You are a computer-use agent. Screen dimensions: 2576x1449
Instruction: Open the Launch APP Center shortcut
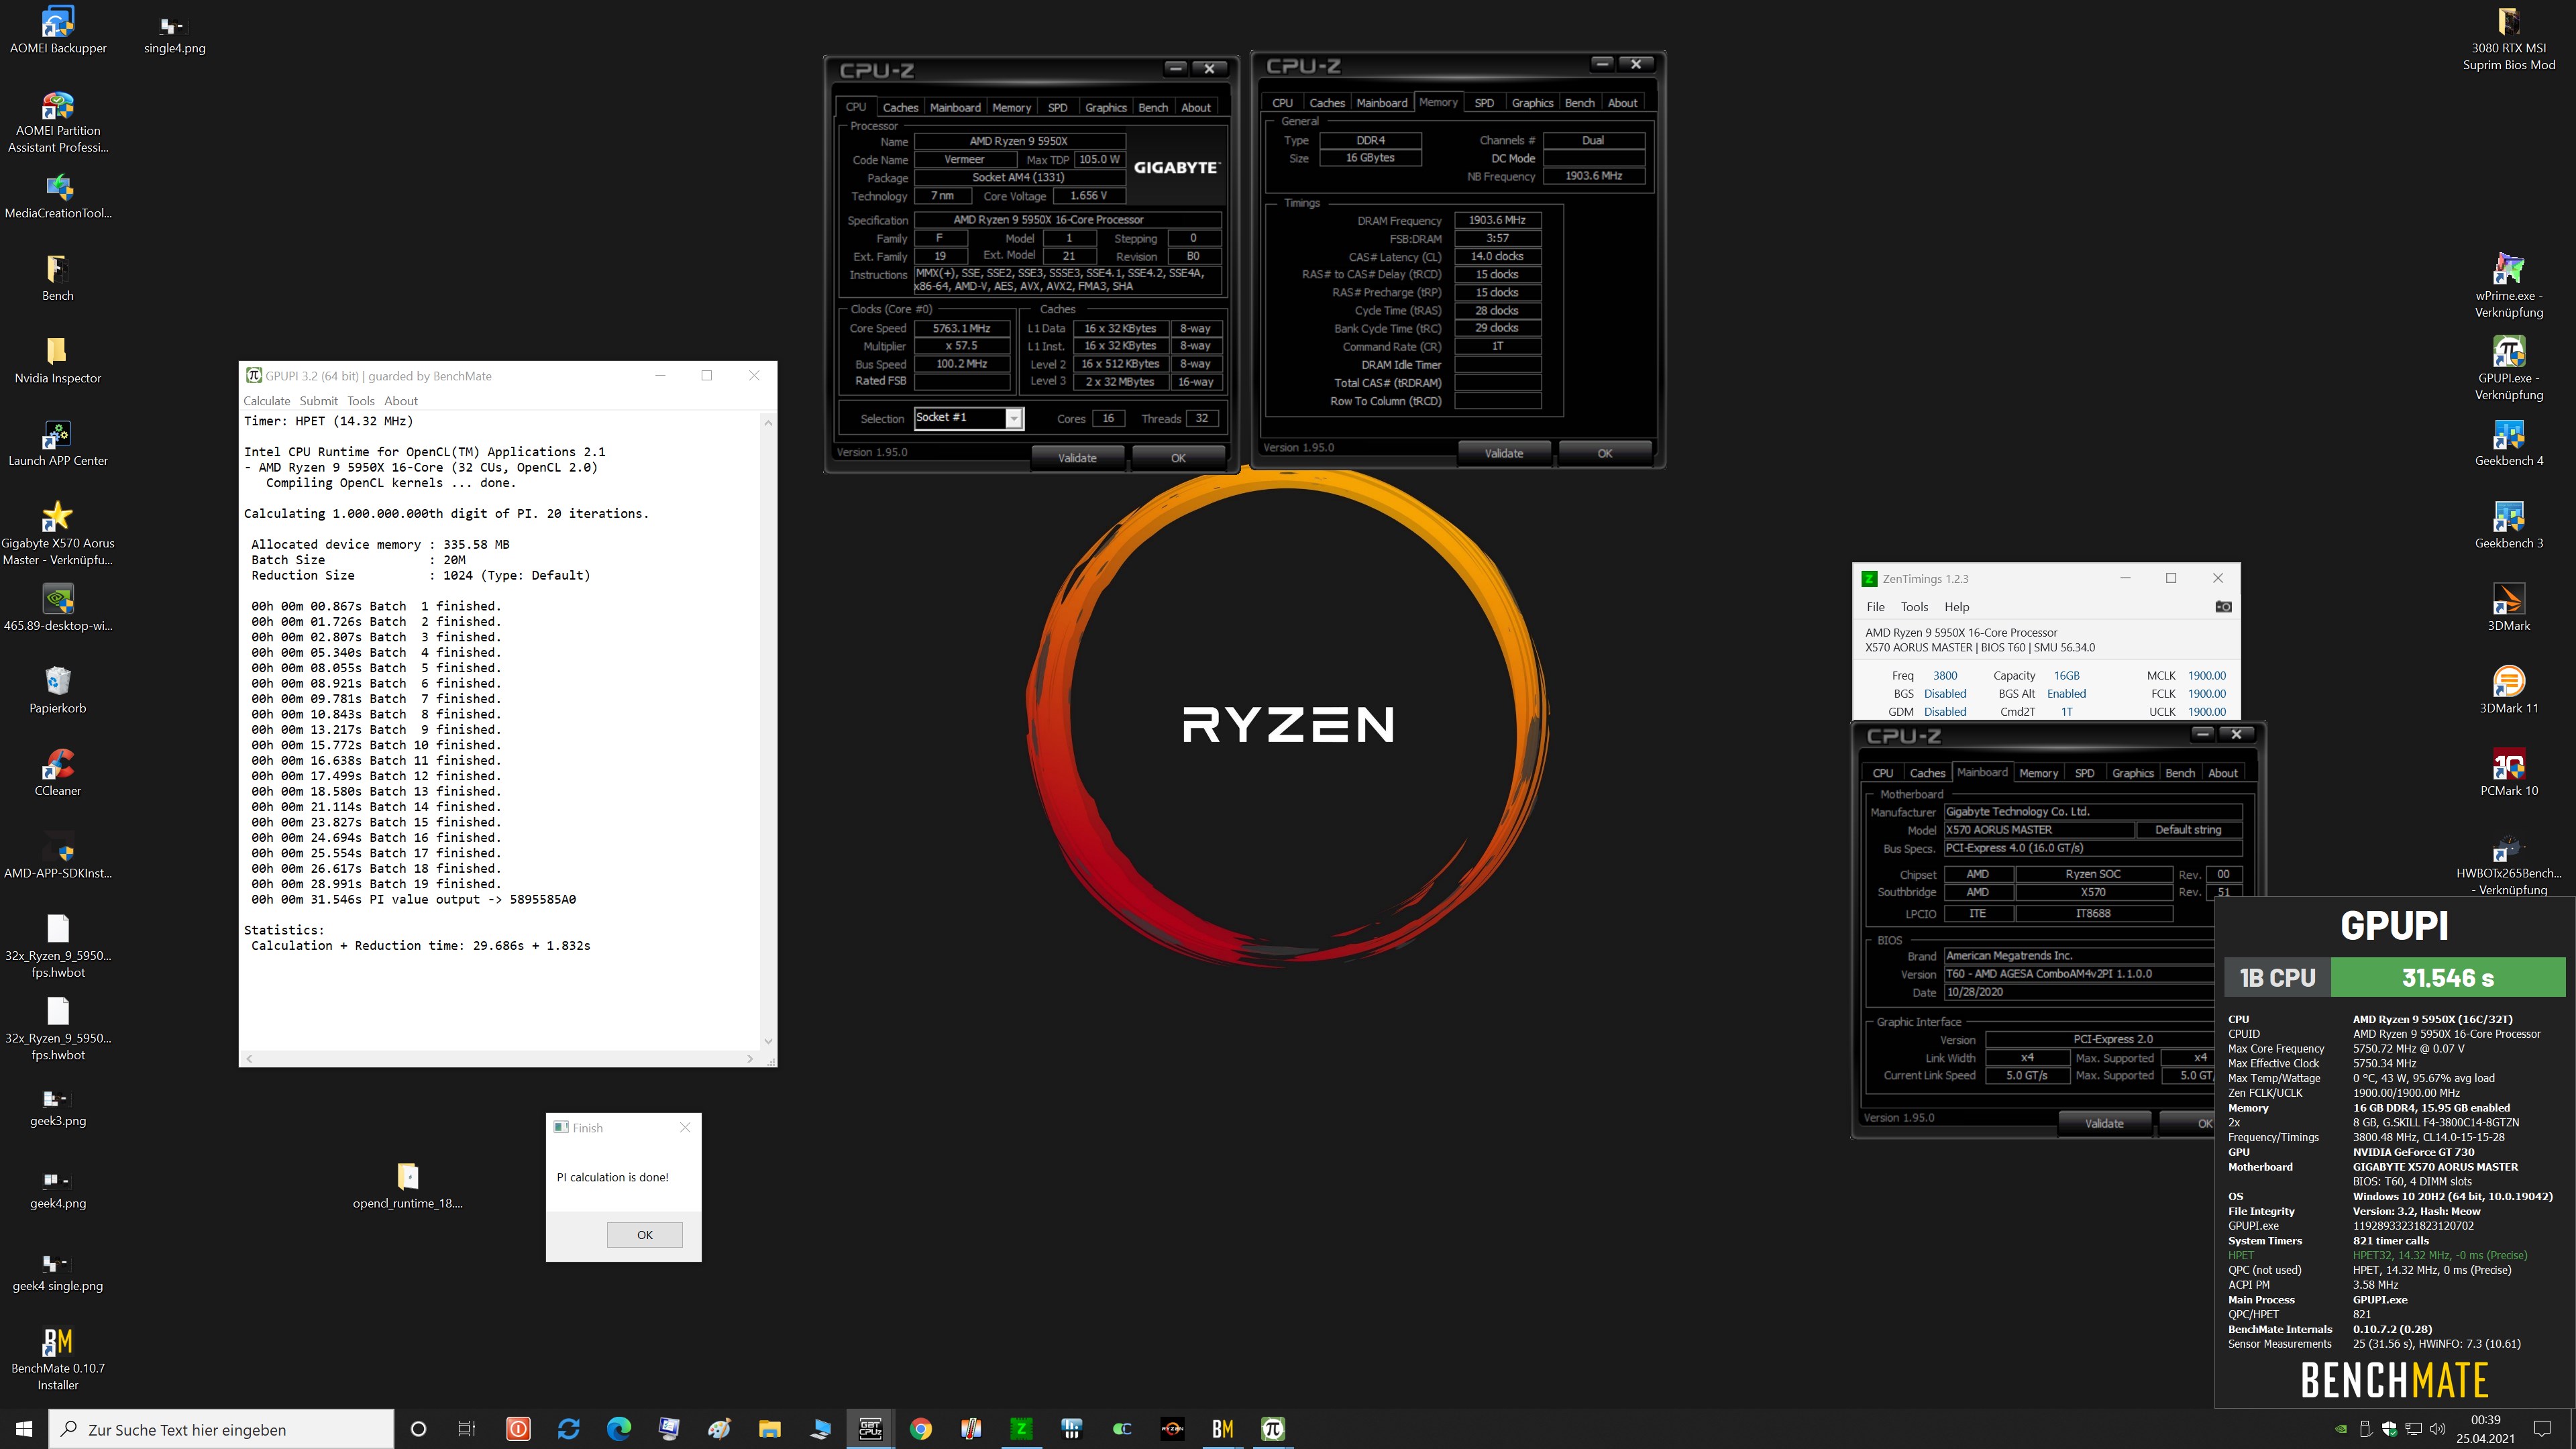pos(58,443)
